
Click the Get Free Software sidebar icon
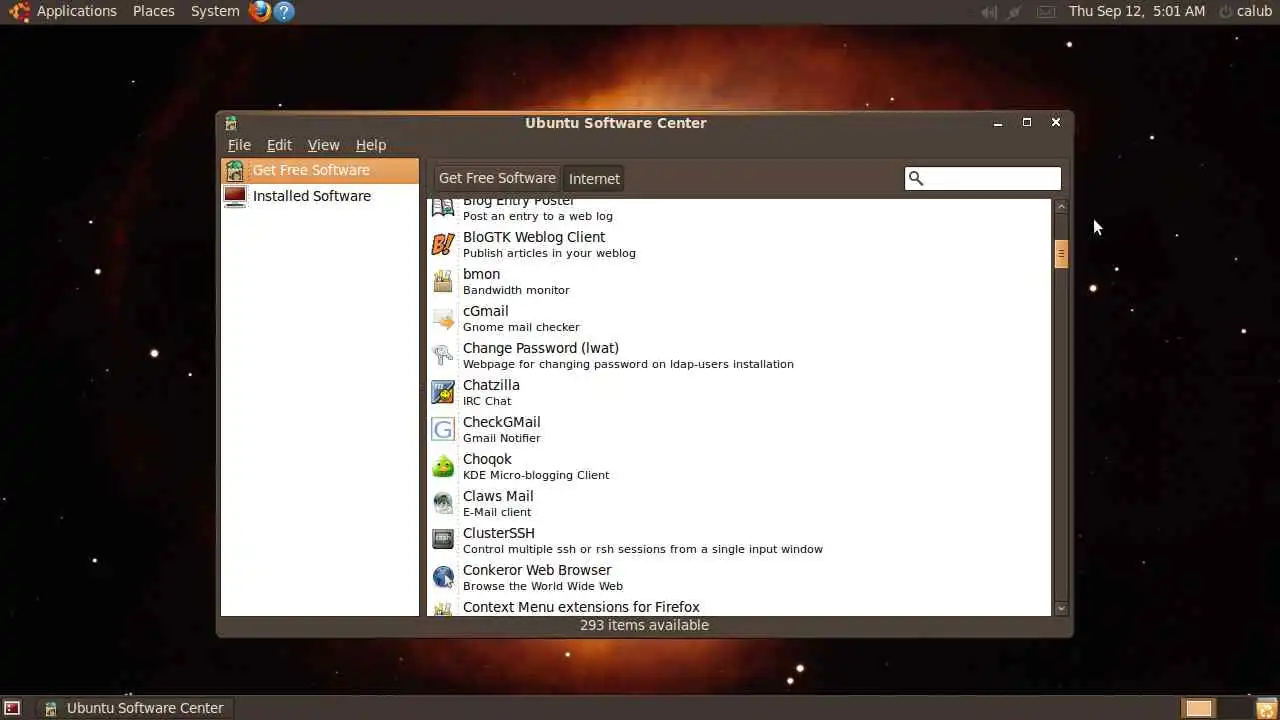[x=235, y=170]
